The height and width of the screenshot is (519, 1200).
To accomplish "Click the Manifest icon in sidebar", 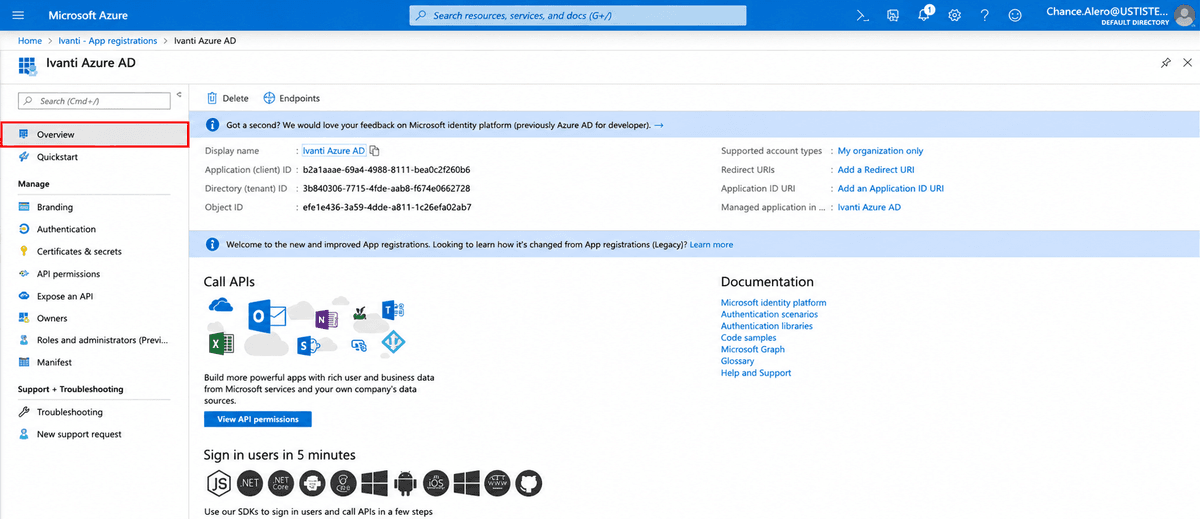I will [x=24, y=362].
